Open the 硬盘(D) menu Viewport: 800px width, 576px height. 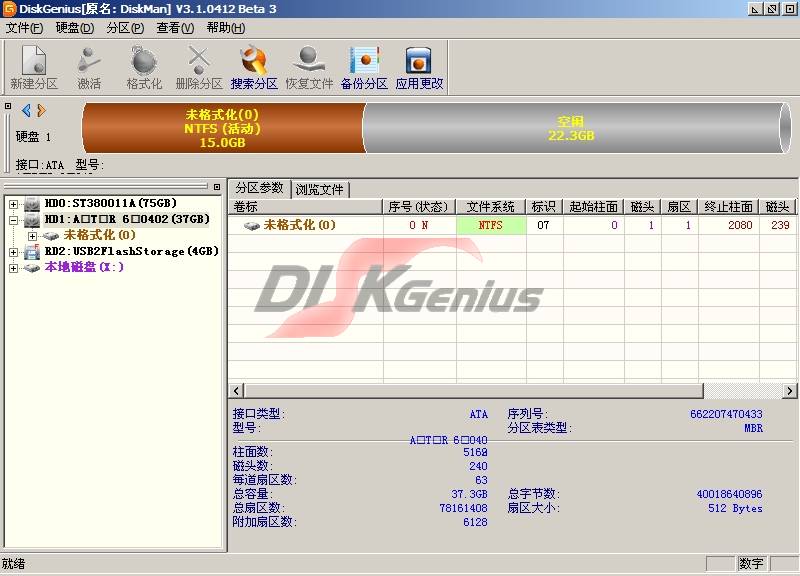point(74,28)
